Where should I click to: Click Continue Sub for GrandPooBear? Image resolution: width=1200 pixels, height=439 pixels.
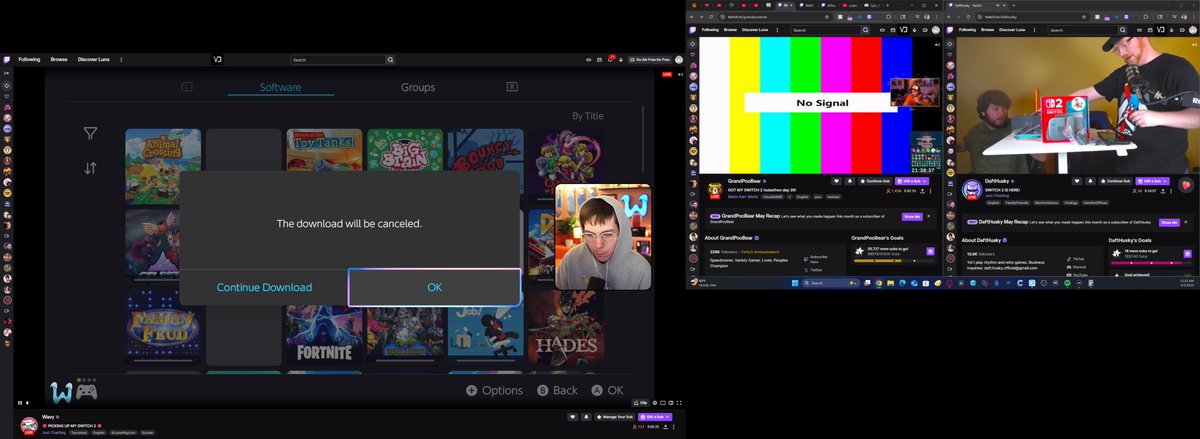(875, 181)
